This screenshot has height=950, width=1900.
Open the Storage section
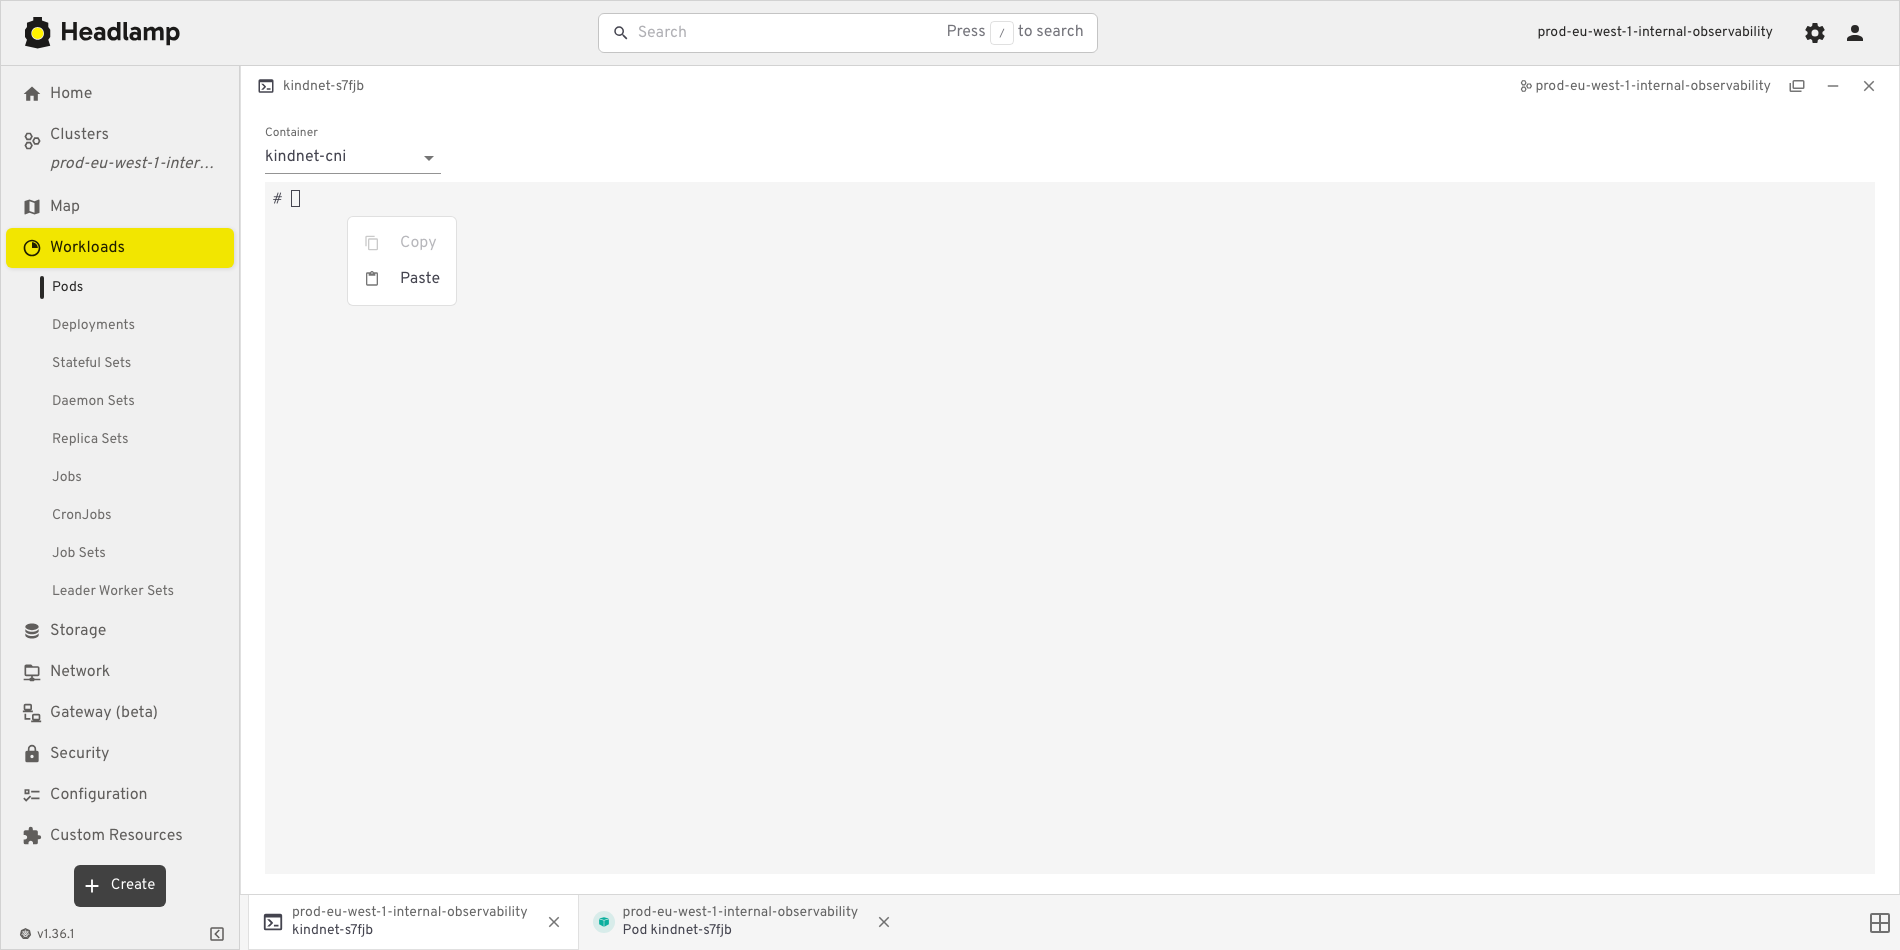point(120,631)
